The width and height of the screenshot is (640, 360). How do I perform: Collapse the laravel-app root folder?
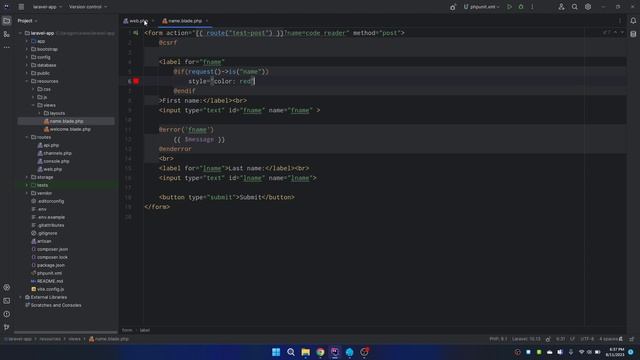20,33
